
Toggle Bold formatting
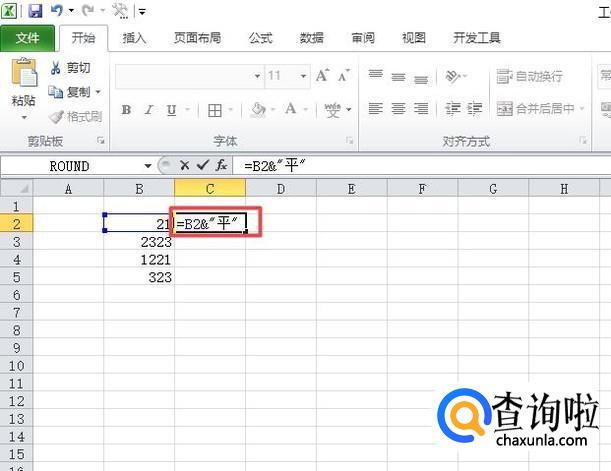click(x=127, y=110)
